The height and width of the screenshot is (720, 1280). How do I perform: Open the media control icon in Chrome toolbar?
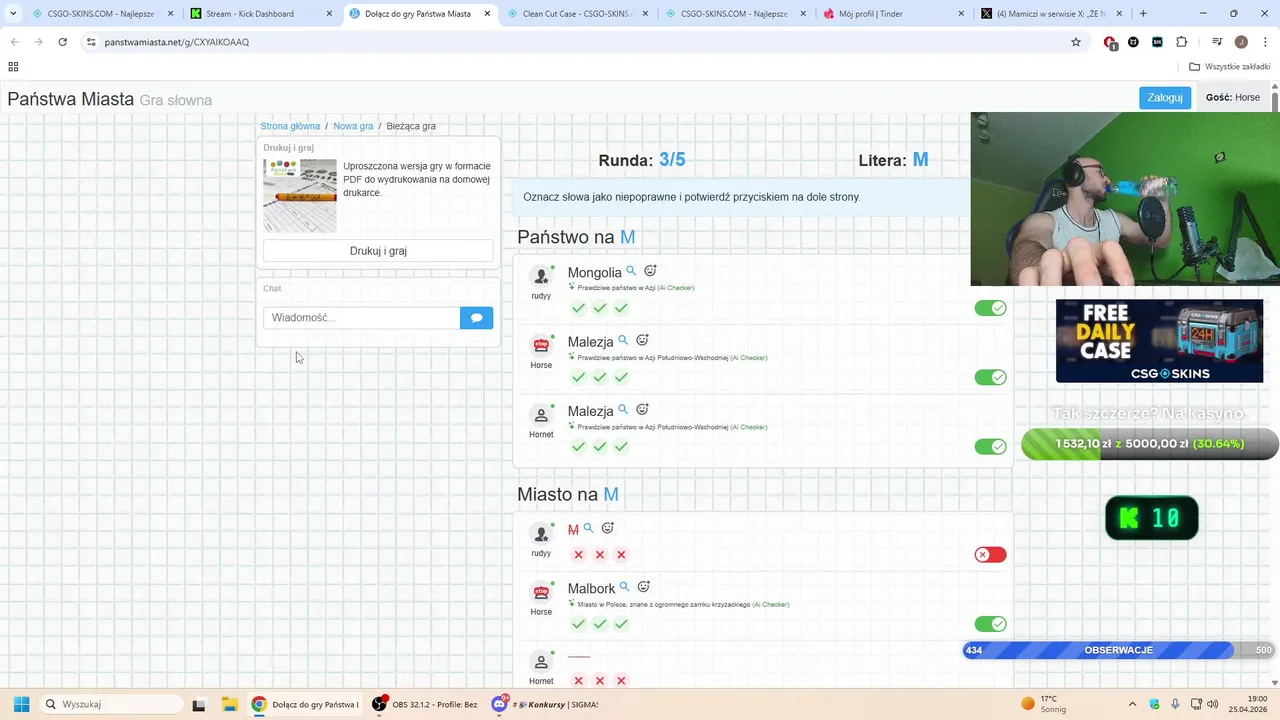(x=1217, y=42)
